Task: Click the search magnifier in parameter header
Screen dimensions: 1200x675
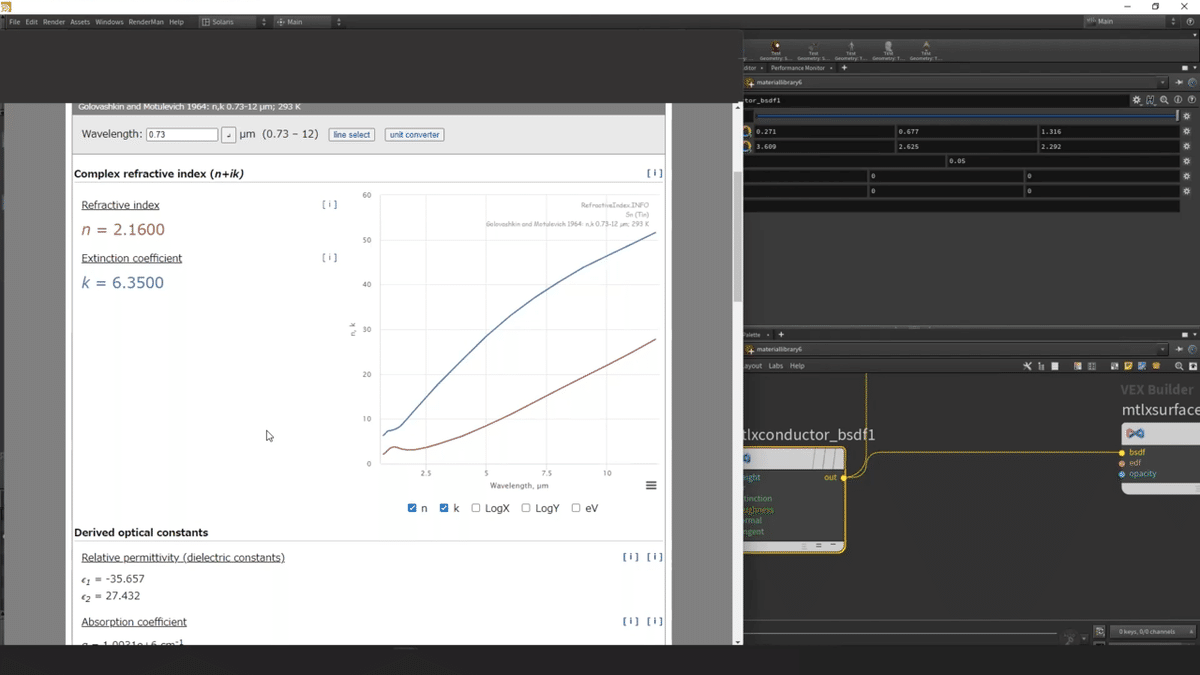Action: (x=1164, y=100)
